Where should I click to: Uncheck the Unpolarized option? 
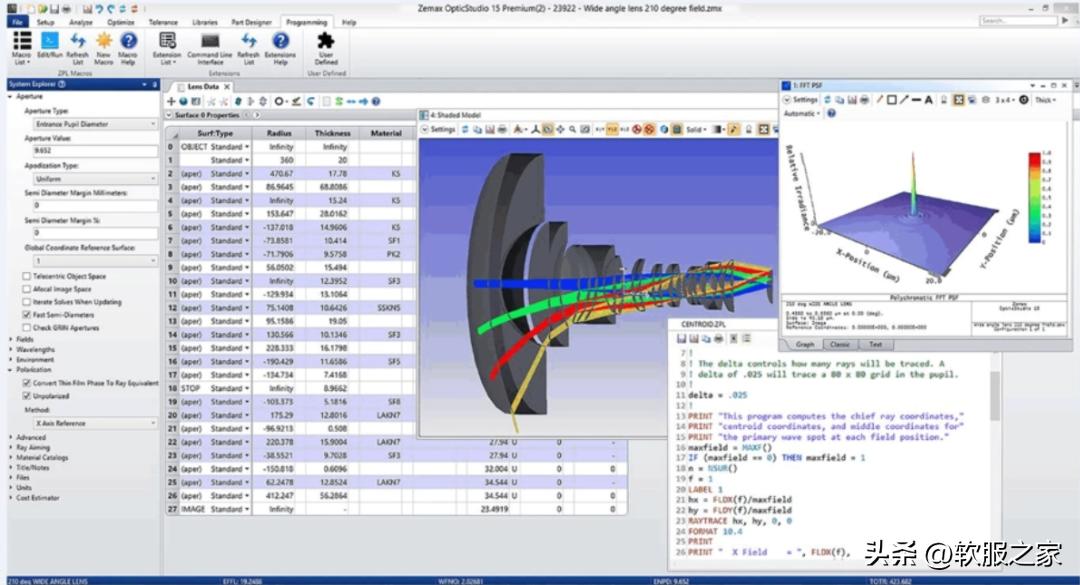[x=28, y=393]
